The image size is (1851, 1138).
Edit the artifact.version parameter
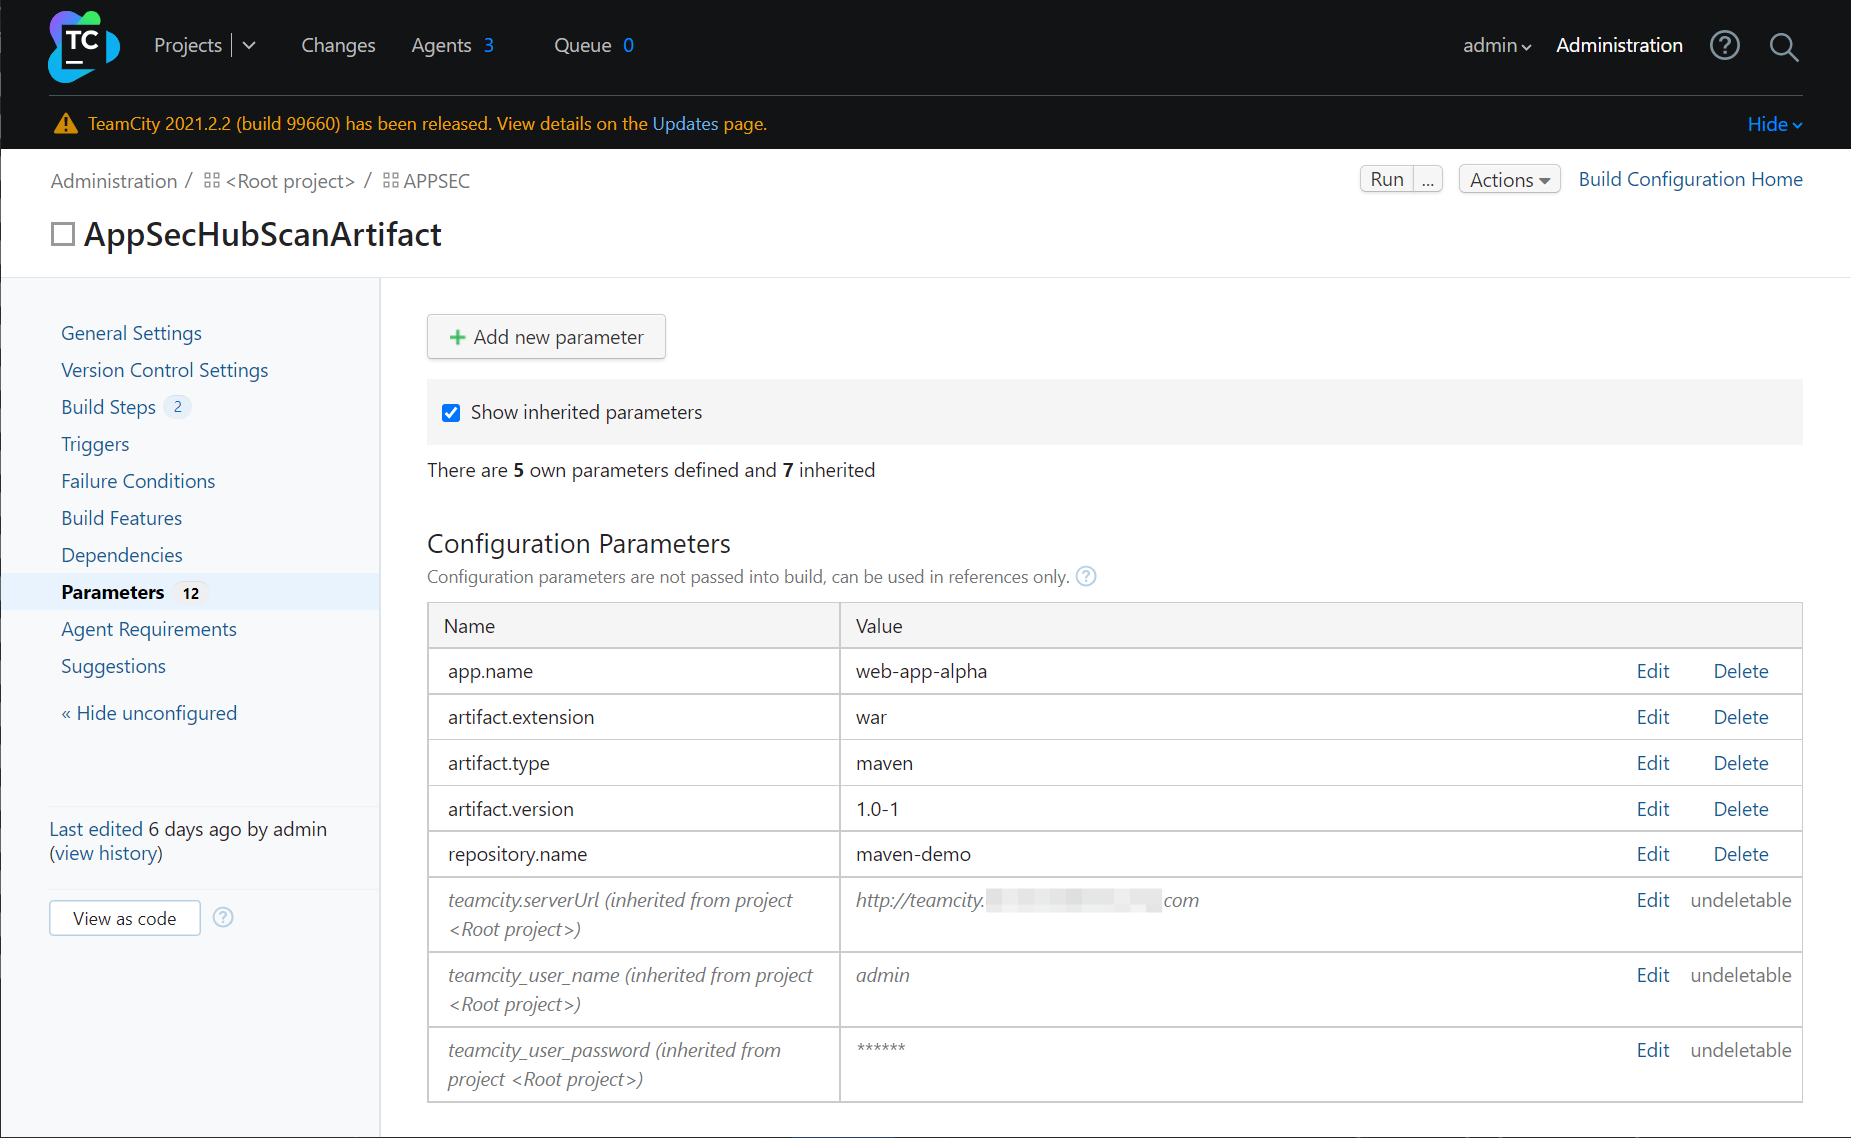click(x=1652, y=809)
